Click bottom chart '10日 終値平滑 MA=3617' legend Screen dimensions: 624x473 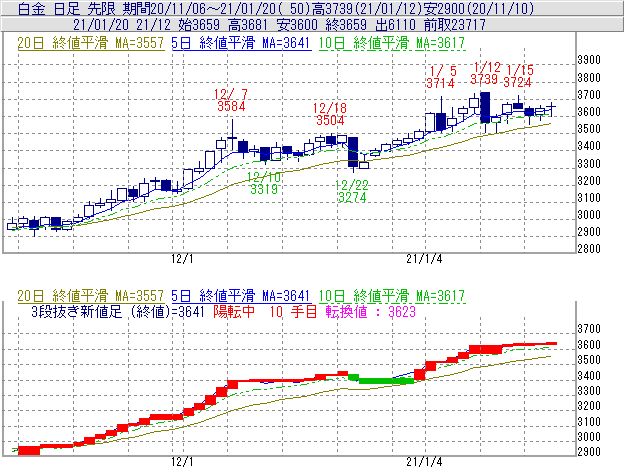pos(392,296)
